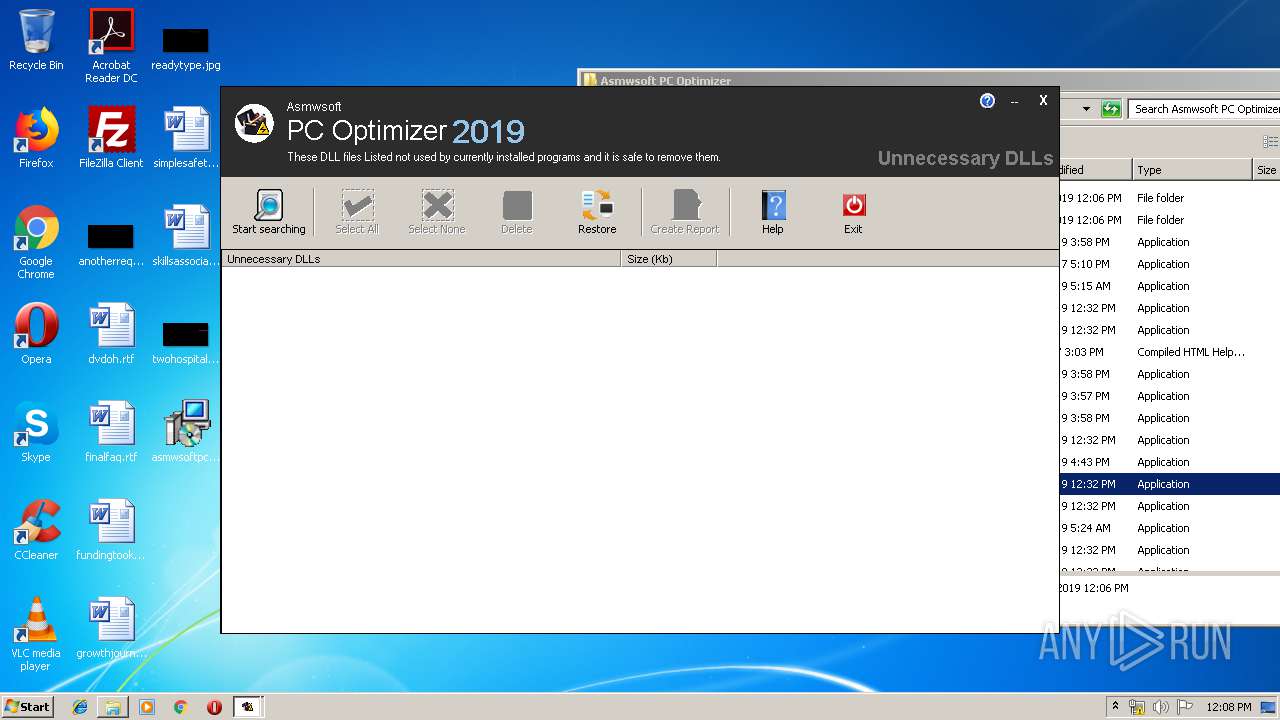Select the Acrobat Reader DC shortcut
1280x720 pixels.
[x=111, y=46]
